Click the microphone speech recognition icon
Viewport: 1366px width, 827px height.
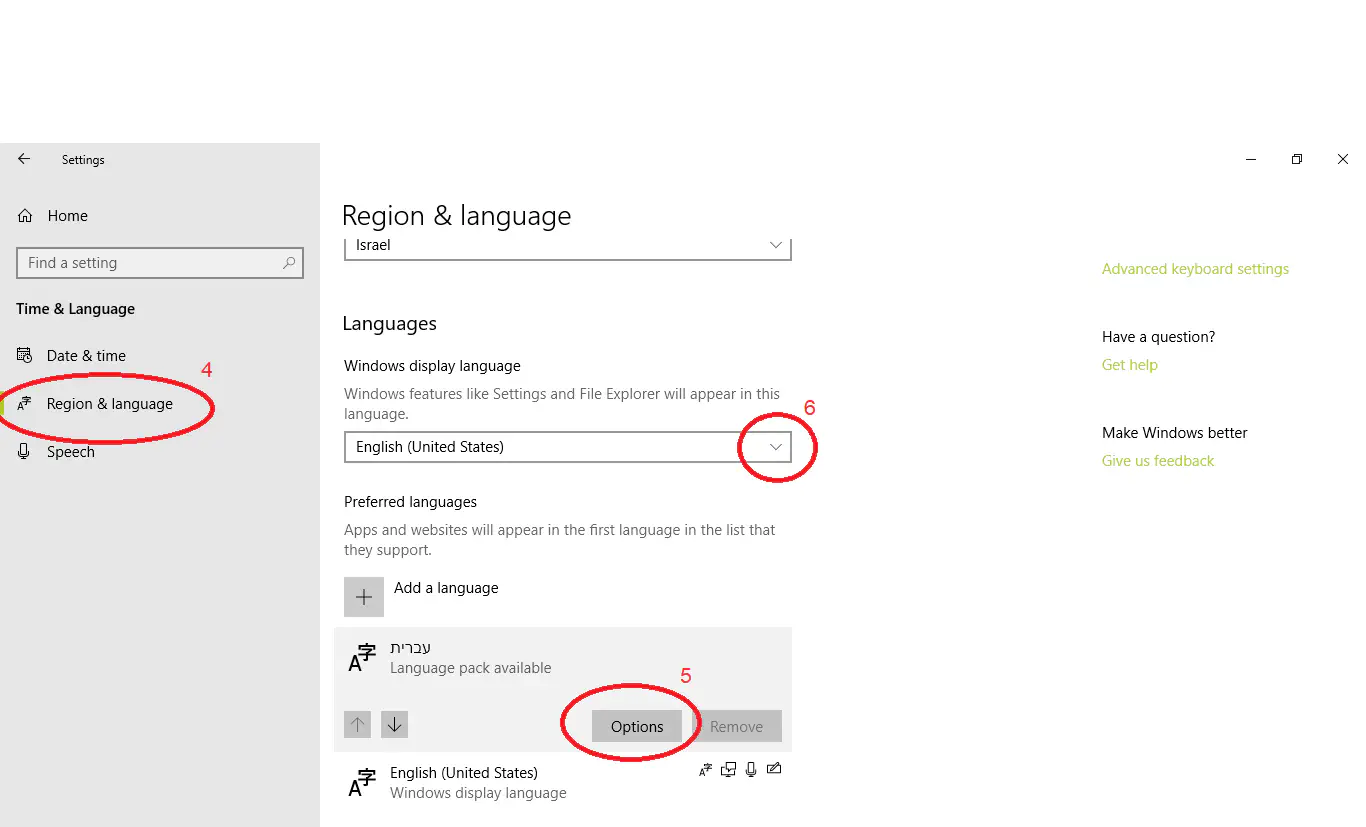pyautogui.click(x=751, y=770)
